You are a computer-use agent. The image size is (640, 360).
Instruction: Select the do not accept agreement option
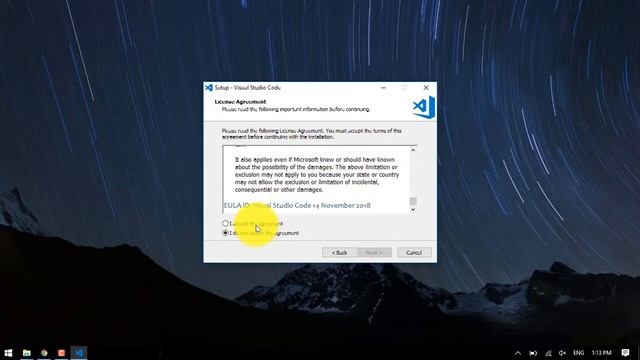(x=225, y=233)
